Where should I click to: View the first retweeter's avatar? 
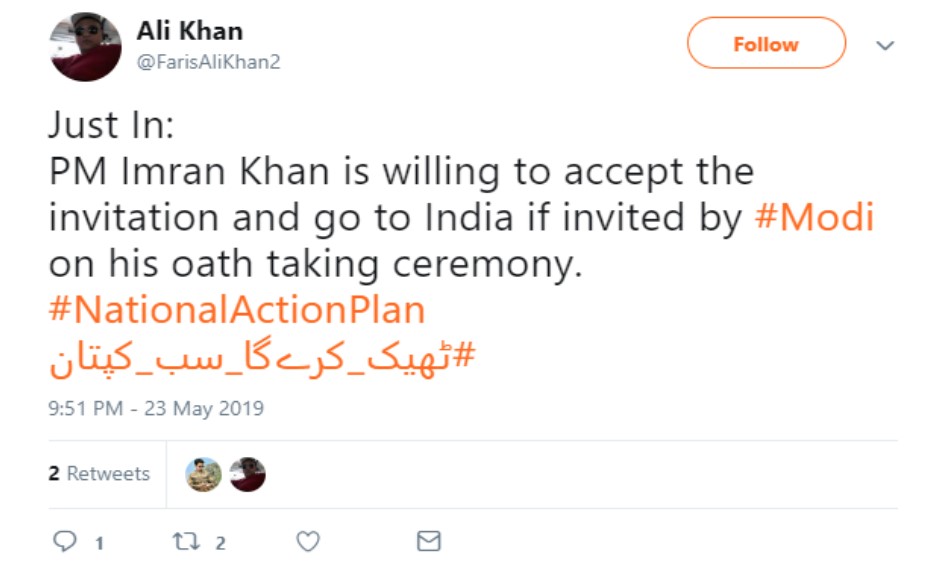[203, 474]
